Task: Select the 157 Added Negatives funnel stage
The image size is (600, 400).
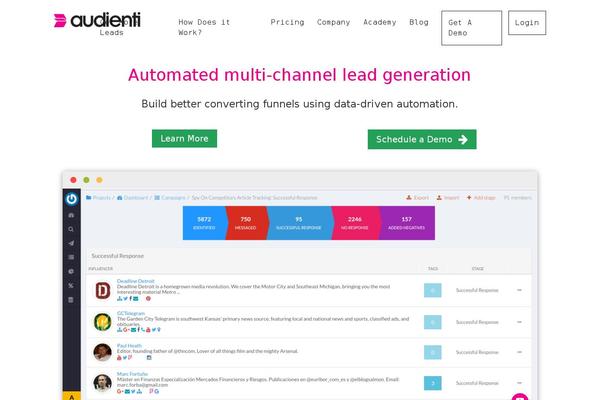Action: coord(406,223)
